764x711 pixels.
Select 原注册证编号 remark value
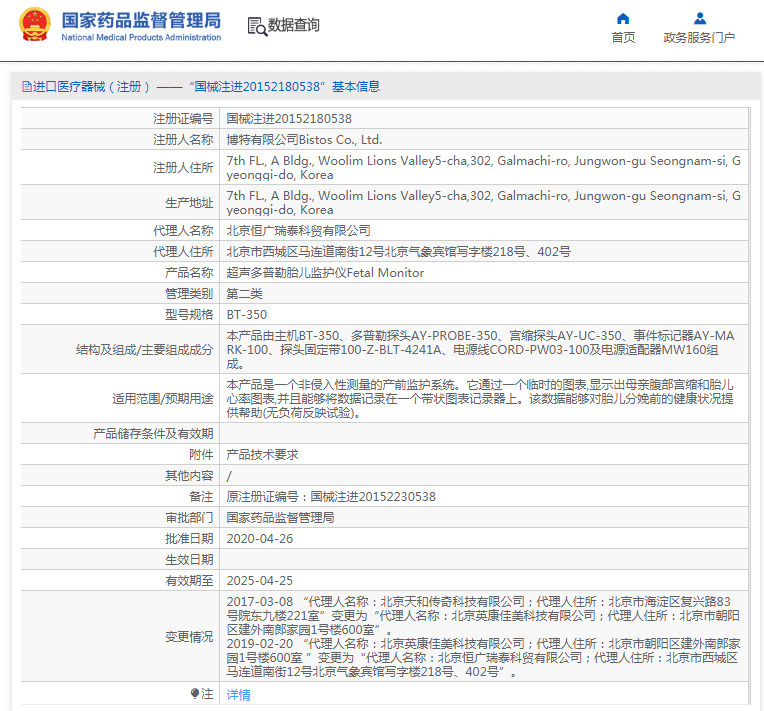coord(331,496)
